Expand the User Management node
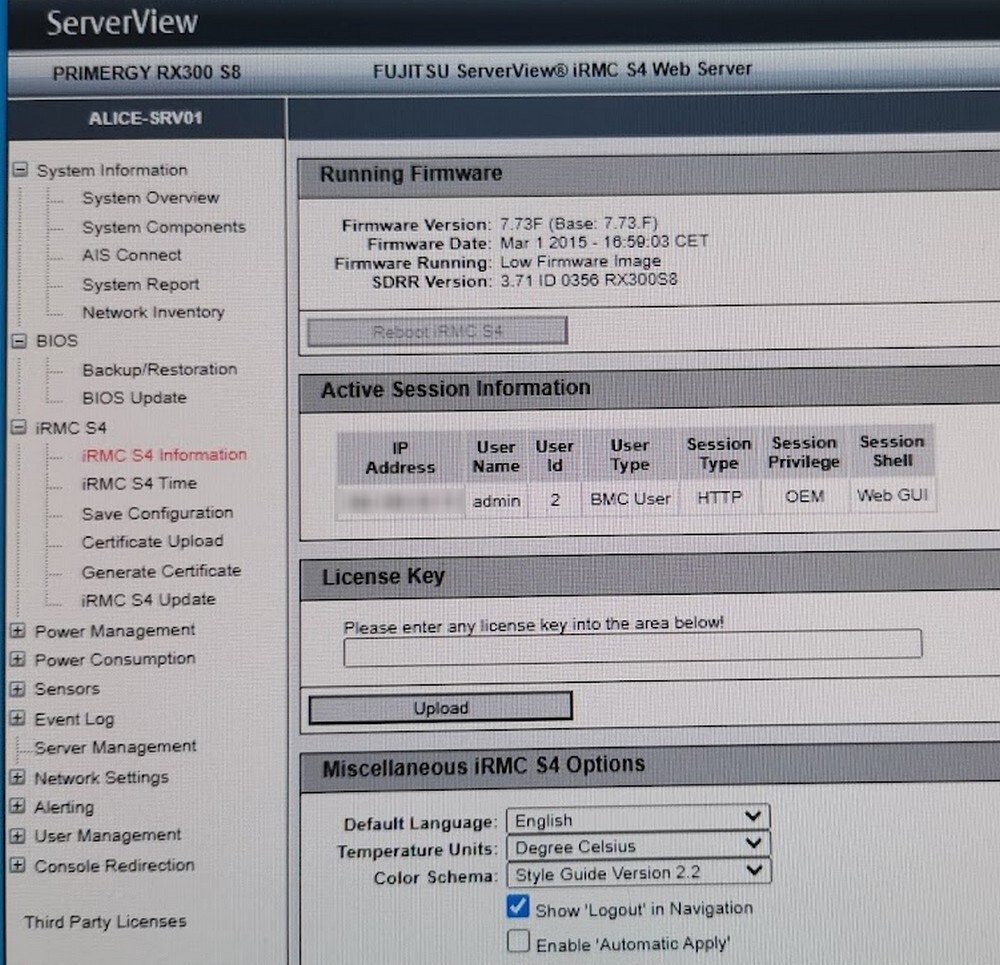 coord(18,836)
